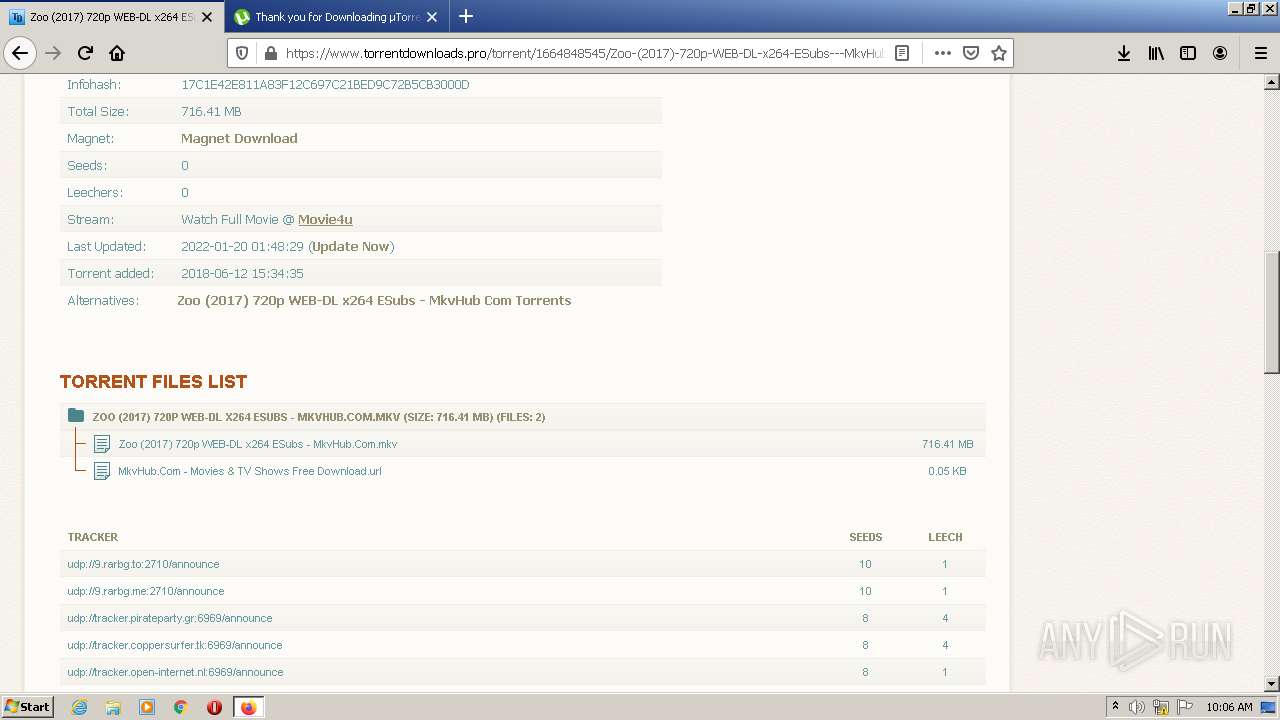Viewport: 1280px width, 720px height.
Task: Click the folder icon of torrent files list
Action: click(76, 415)
